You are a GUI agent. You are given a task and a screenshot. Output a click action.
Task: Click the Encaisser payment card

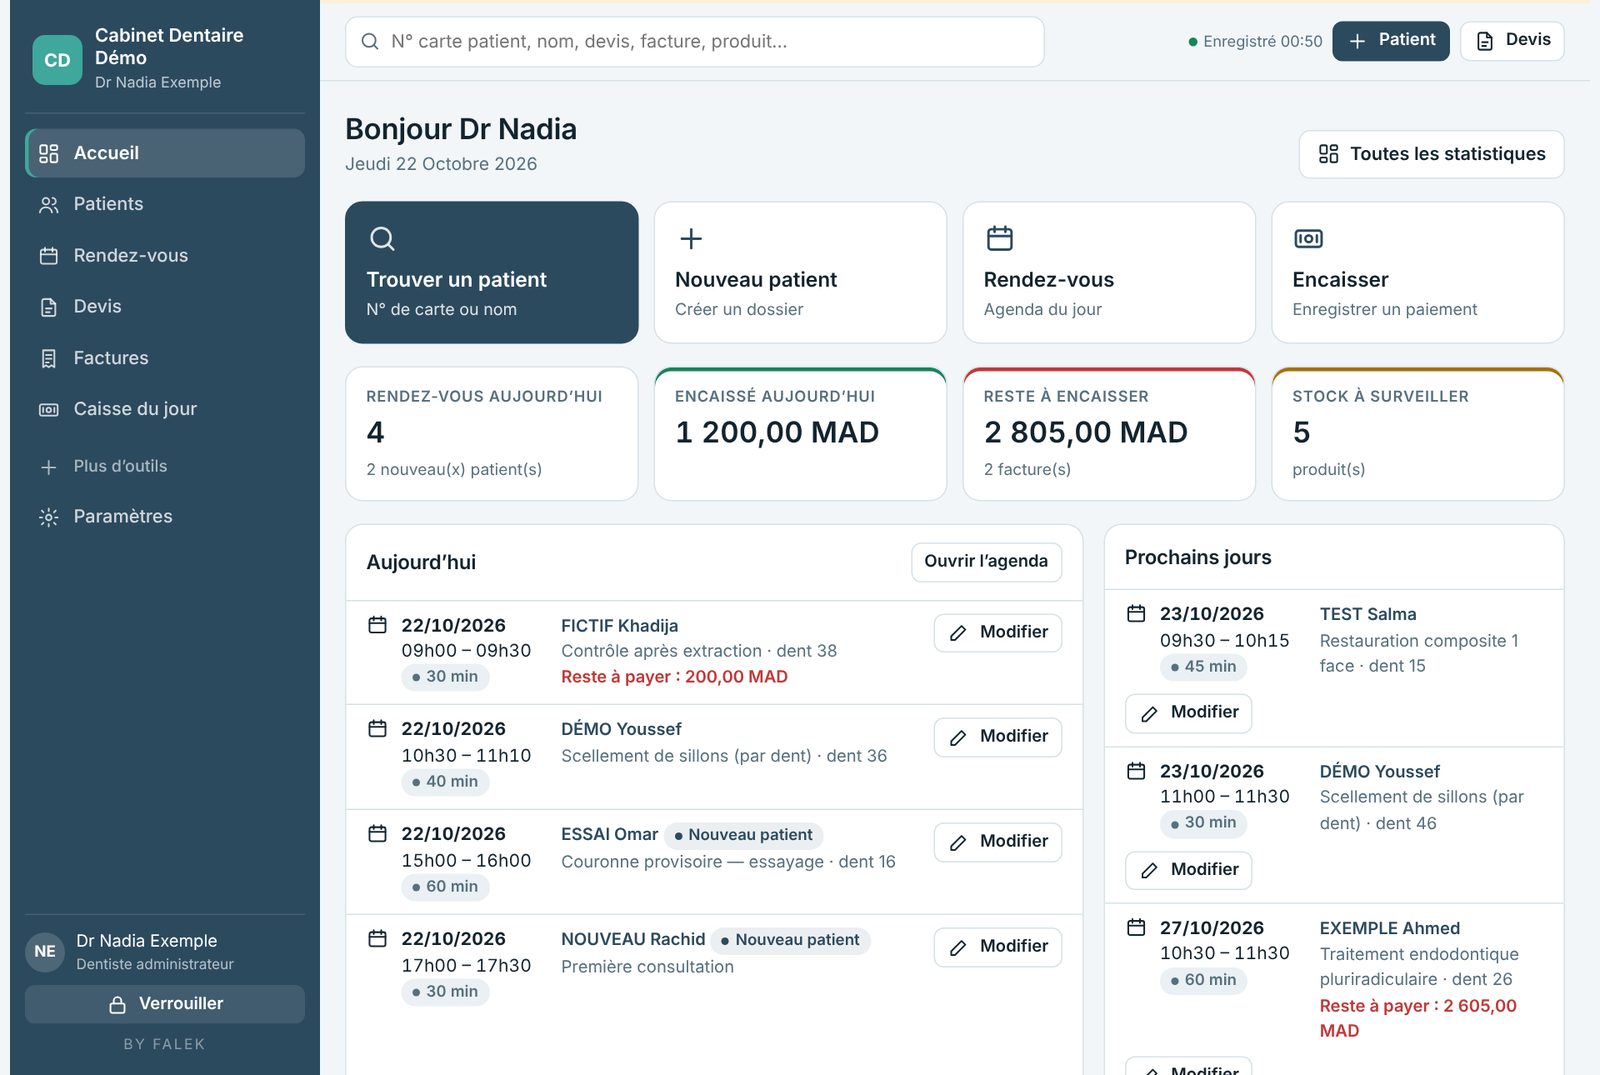(x=1418, y=272)
